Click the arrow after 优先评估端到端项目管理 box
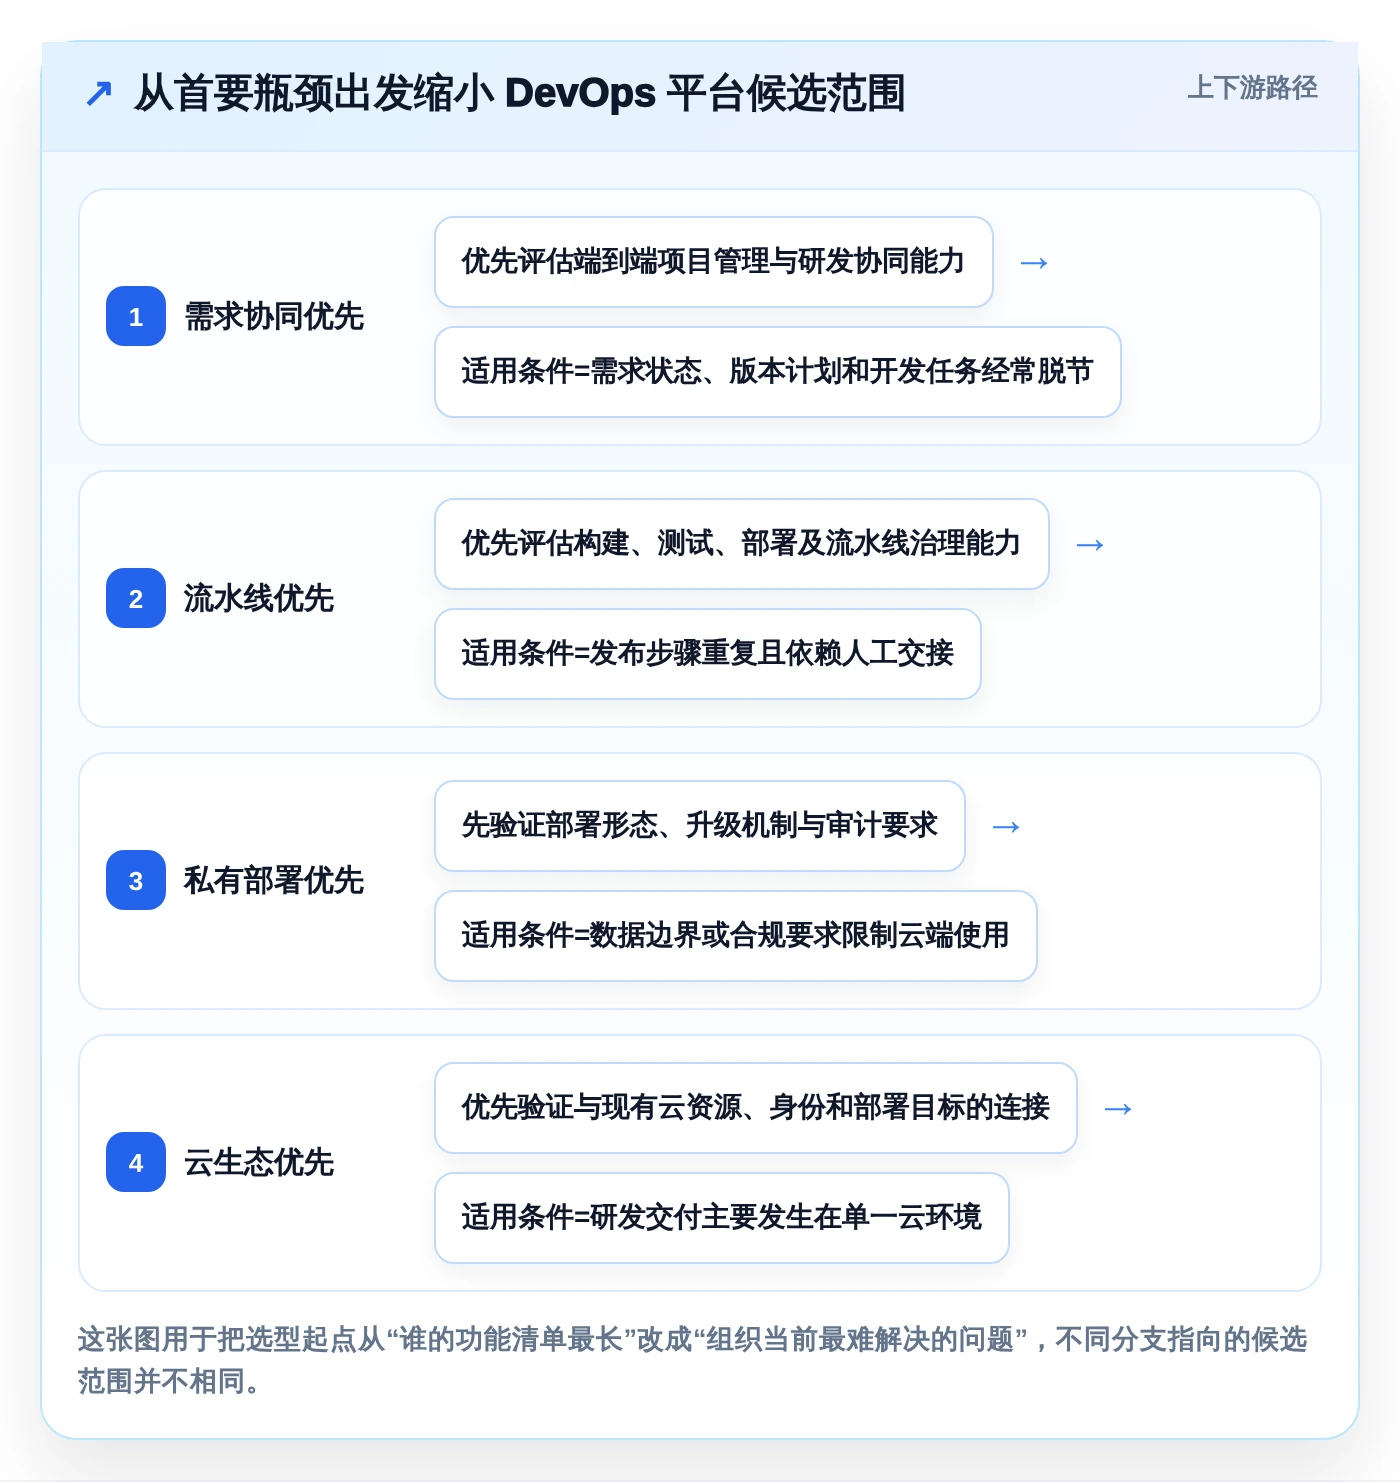 coord(1034,263)
